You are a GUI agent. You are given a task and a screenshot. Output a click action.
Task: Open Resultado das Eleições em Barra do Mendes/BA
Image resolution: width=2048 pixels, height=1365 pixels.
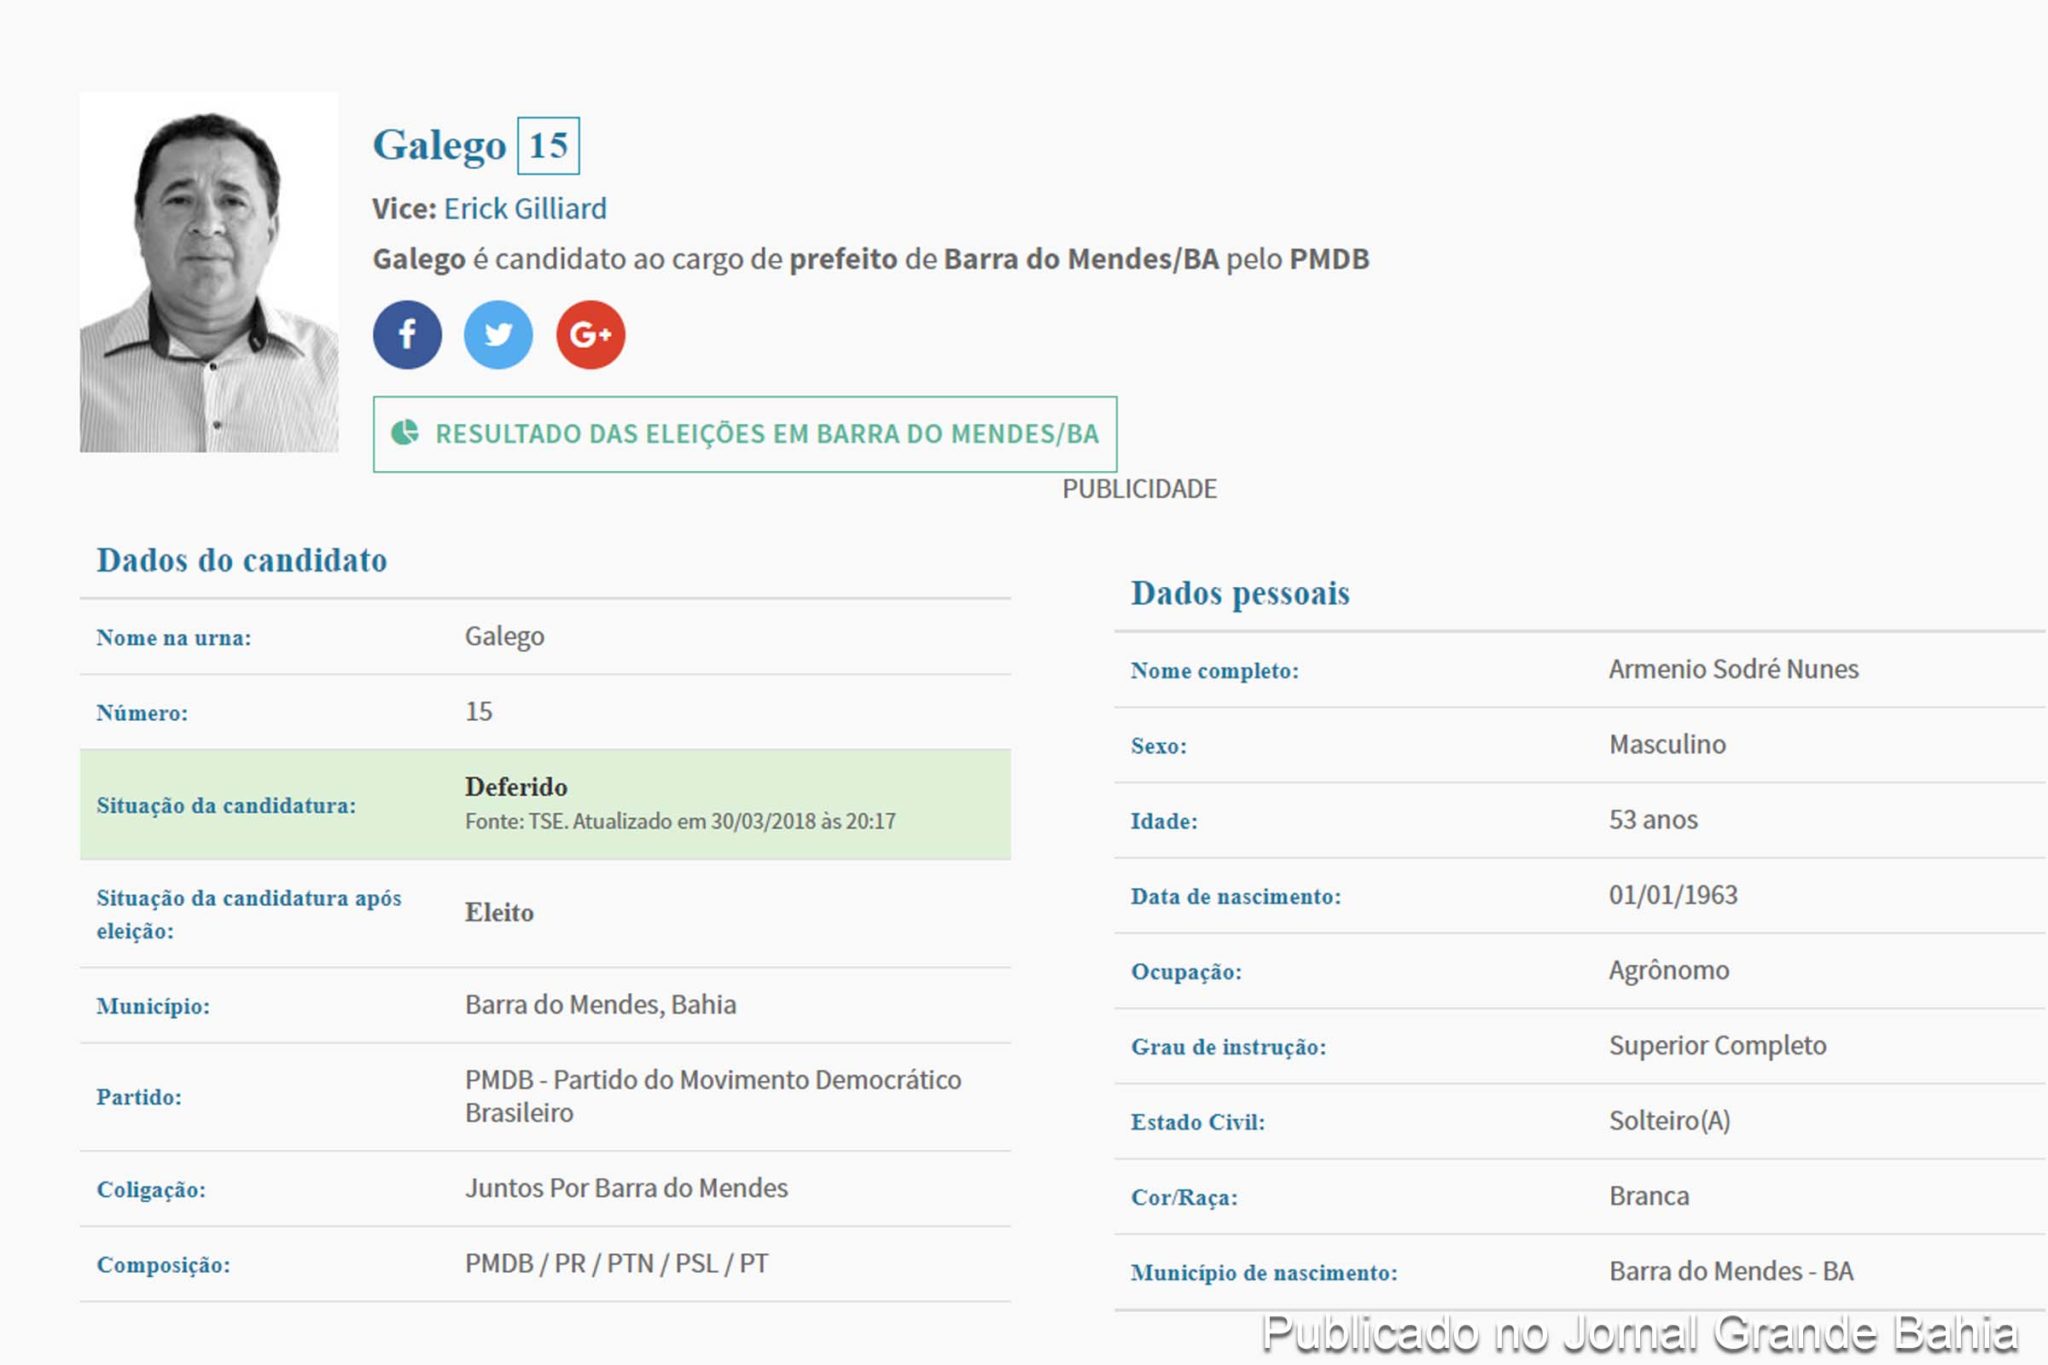[x=766, y=434]
